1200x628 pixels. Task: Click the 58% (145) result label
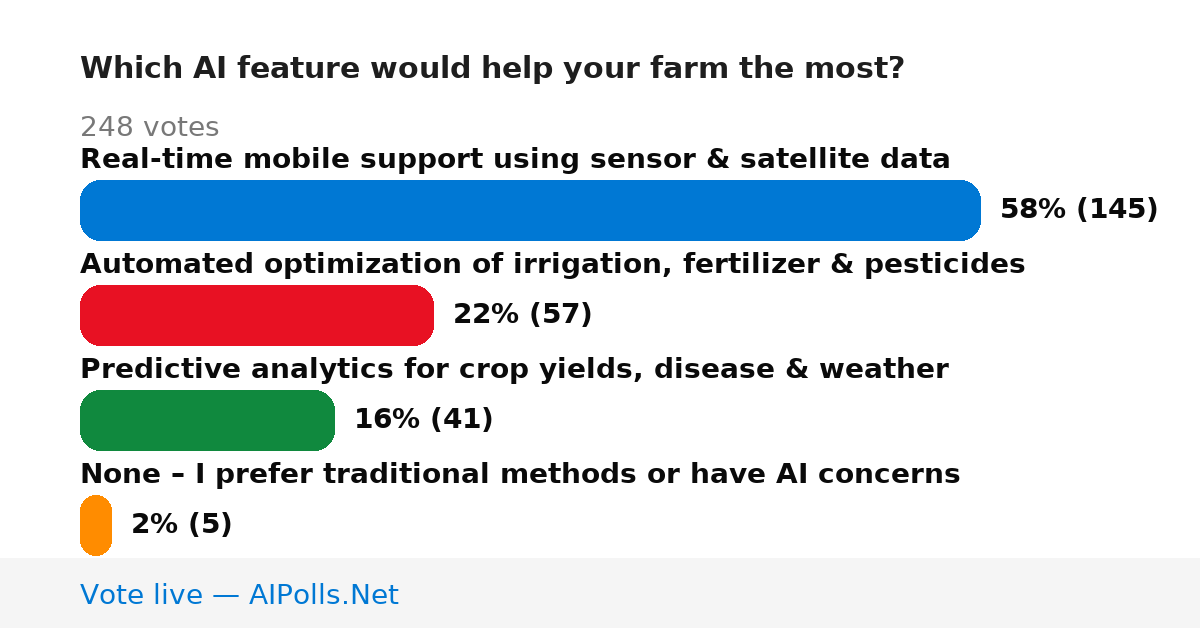1079,209
